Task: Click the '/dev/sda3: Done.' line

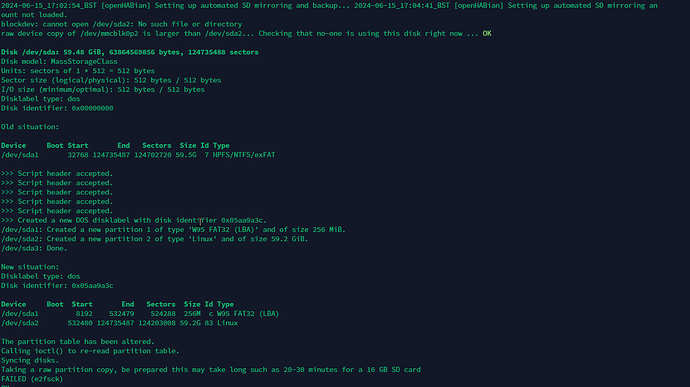Action: pyautogui.click(x=34, y=248)
